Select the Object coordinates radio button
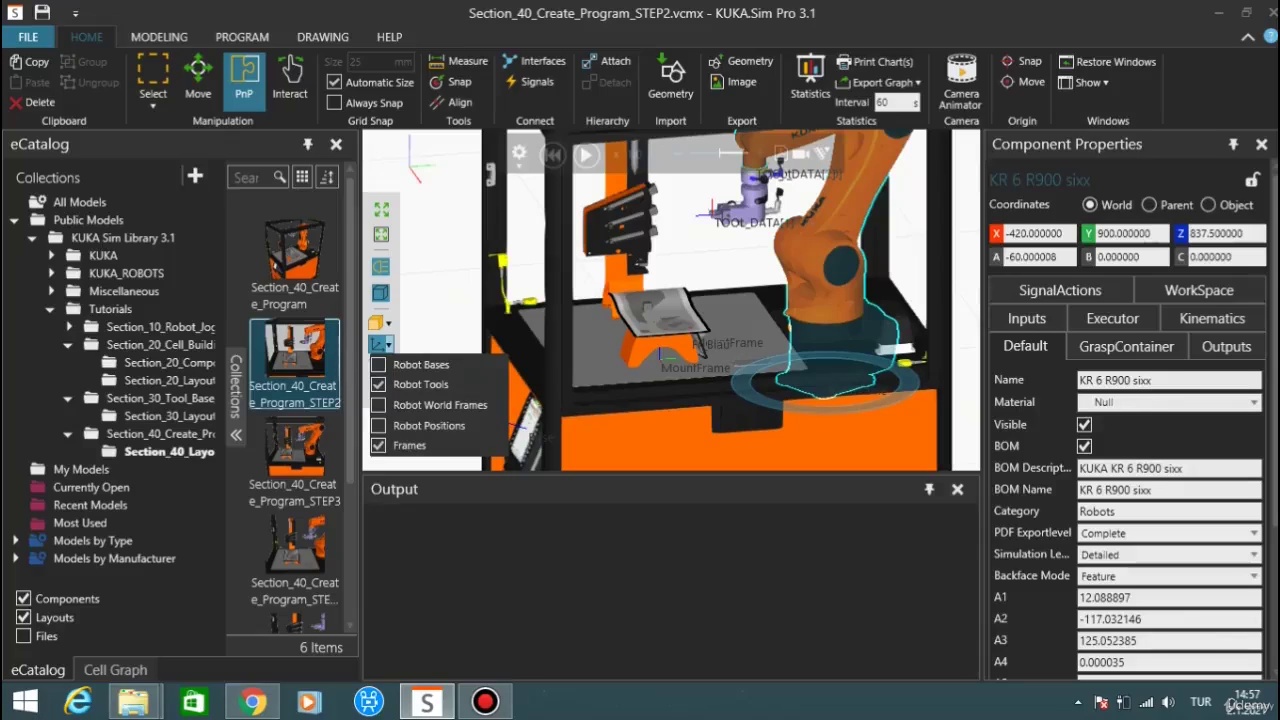The image size is (1280, 720). (x=1208, y=205)
